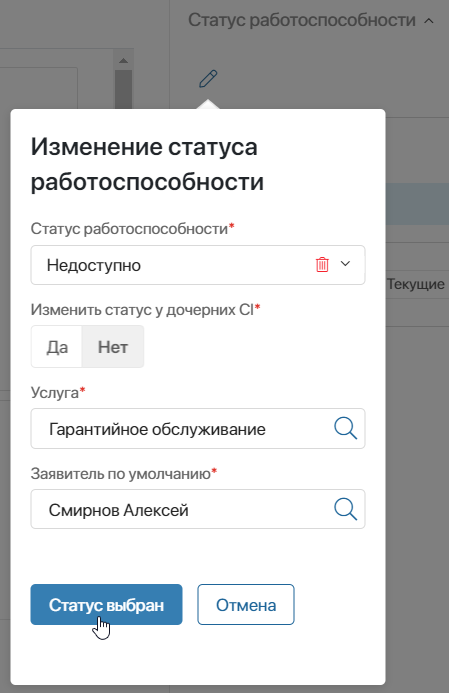Expand the Недоступно status dropdown arrow
Viewport: 449px width, 693px height.
pos(346,264)
